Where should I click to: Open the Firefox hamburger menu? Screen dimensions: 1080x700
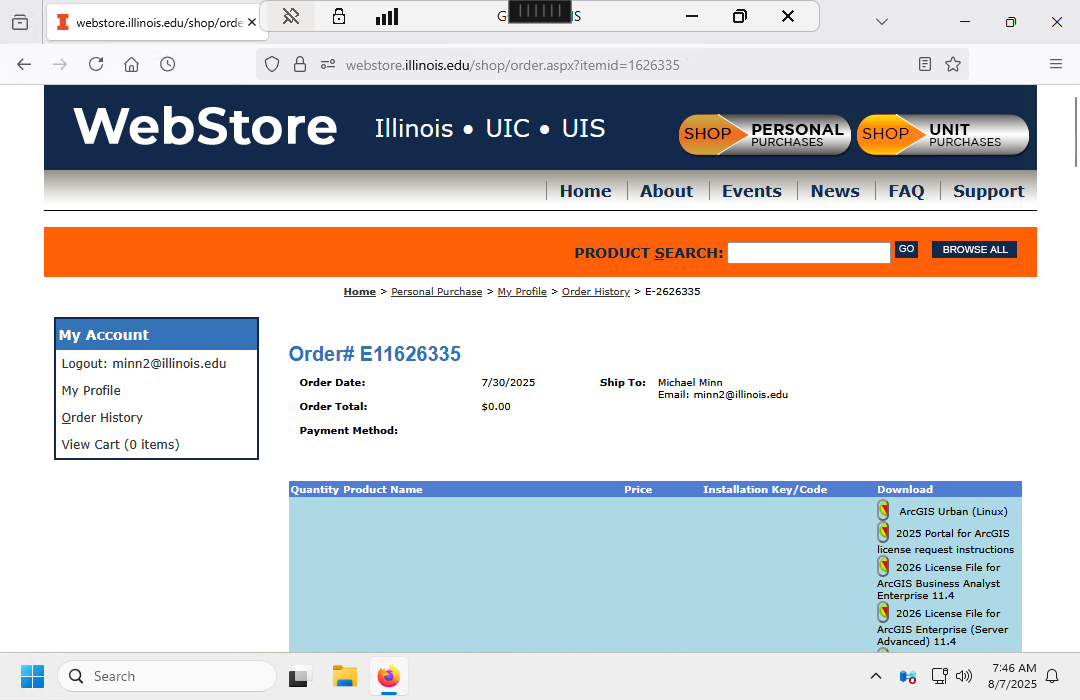pyautogui.click(x=1056, y=64)
